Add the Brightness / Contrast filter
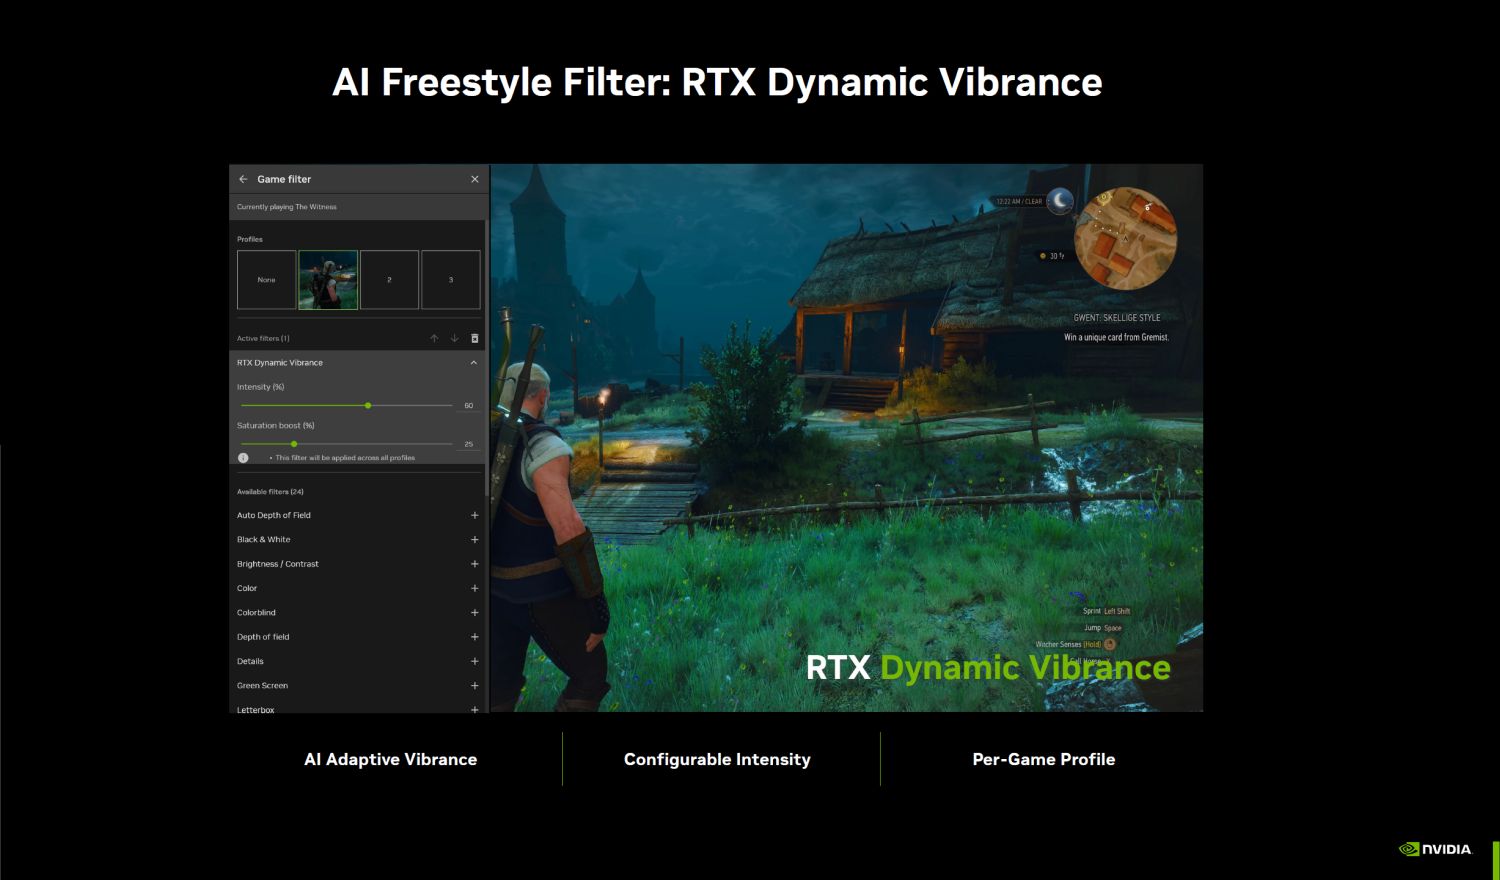The width and height of the screenshot is (1500, 880). [x=475, y=564]
